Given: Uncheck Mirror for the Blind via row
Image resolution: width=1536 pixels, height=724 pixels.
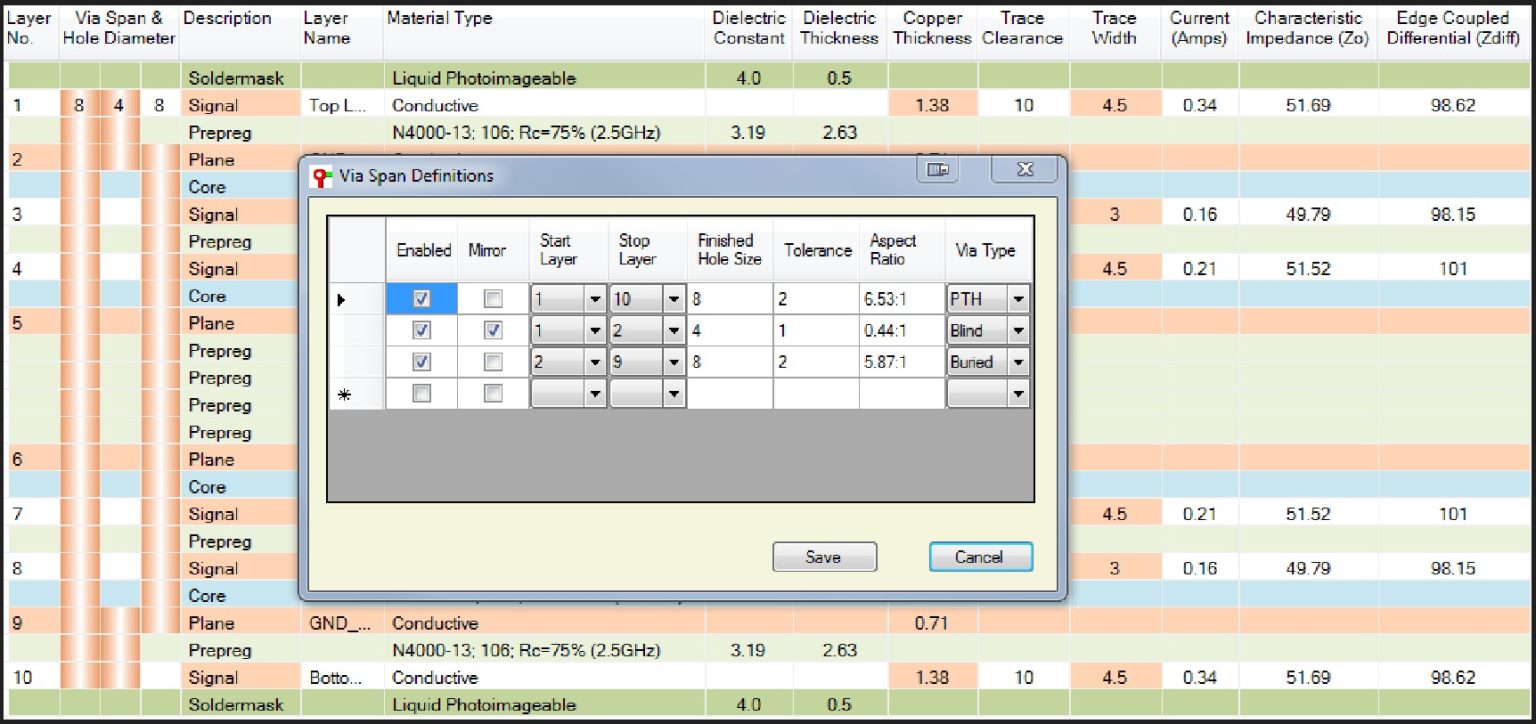Looking at the screenshot, I should [493, 330].
